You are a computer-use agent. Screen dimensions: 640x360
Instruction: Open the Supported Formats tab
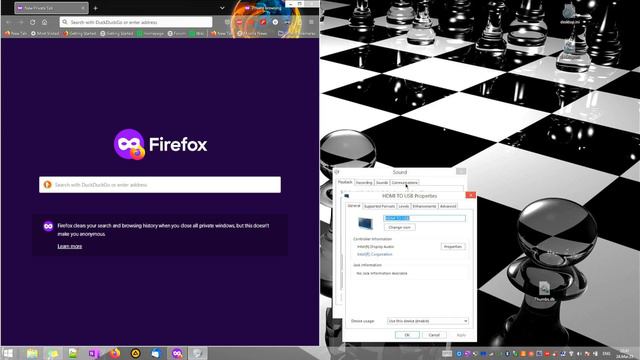tap(379, 206)
